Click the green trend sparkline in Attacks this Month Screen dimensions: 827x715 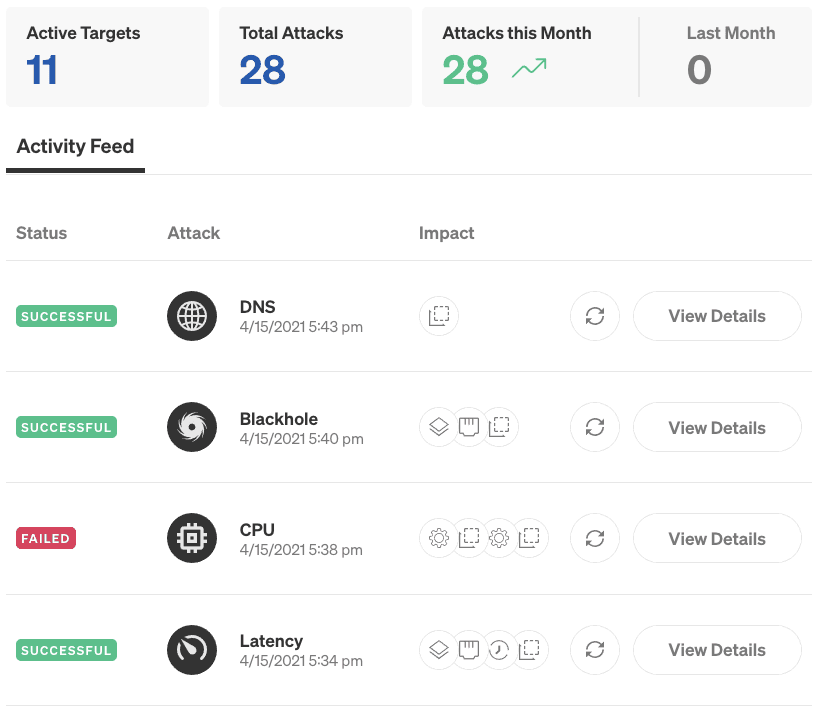[x=527, y=70]
